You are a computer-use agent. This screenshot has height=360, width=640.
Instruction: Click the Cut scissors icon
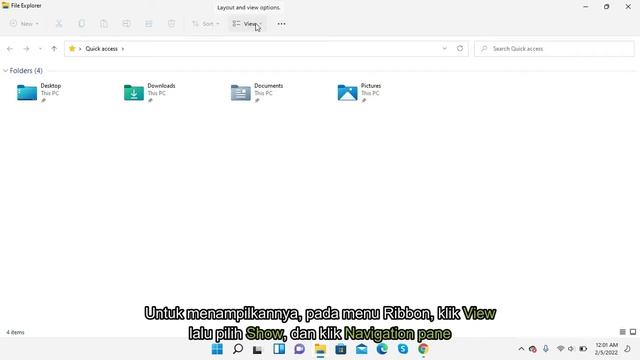pos(59,24)
